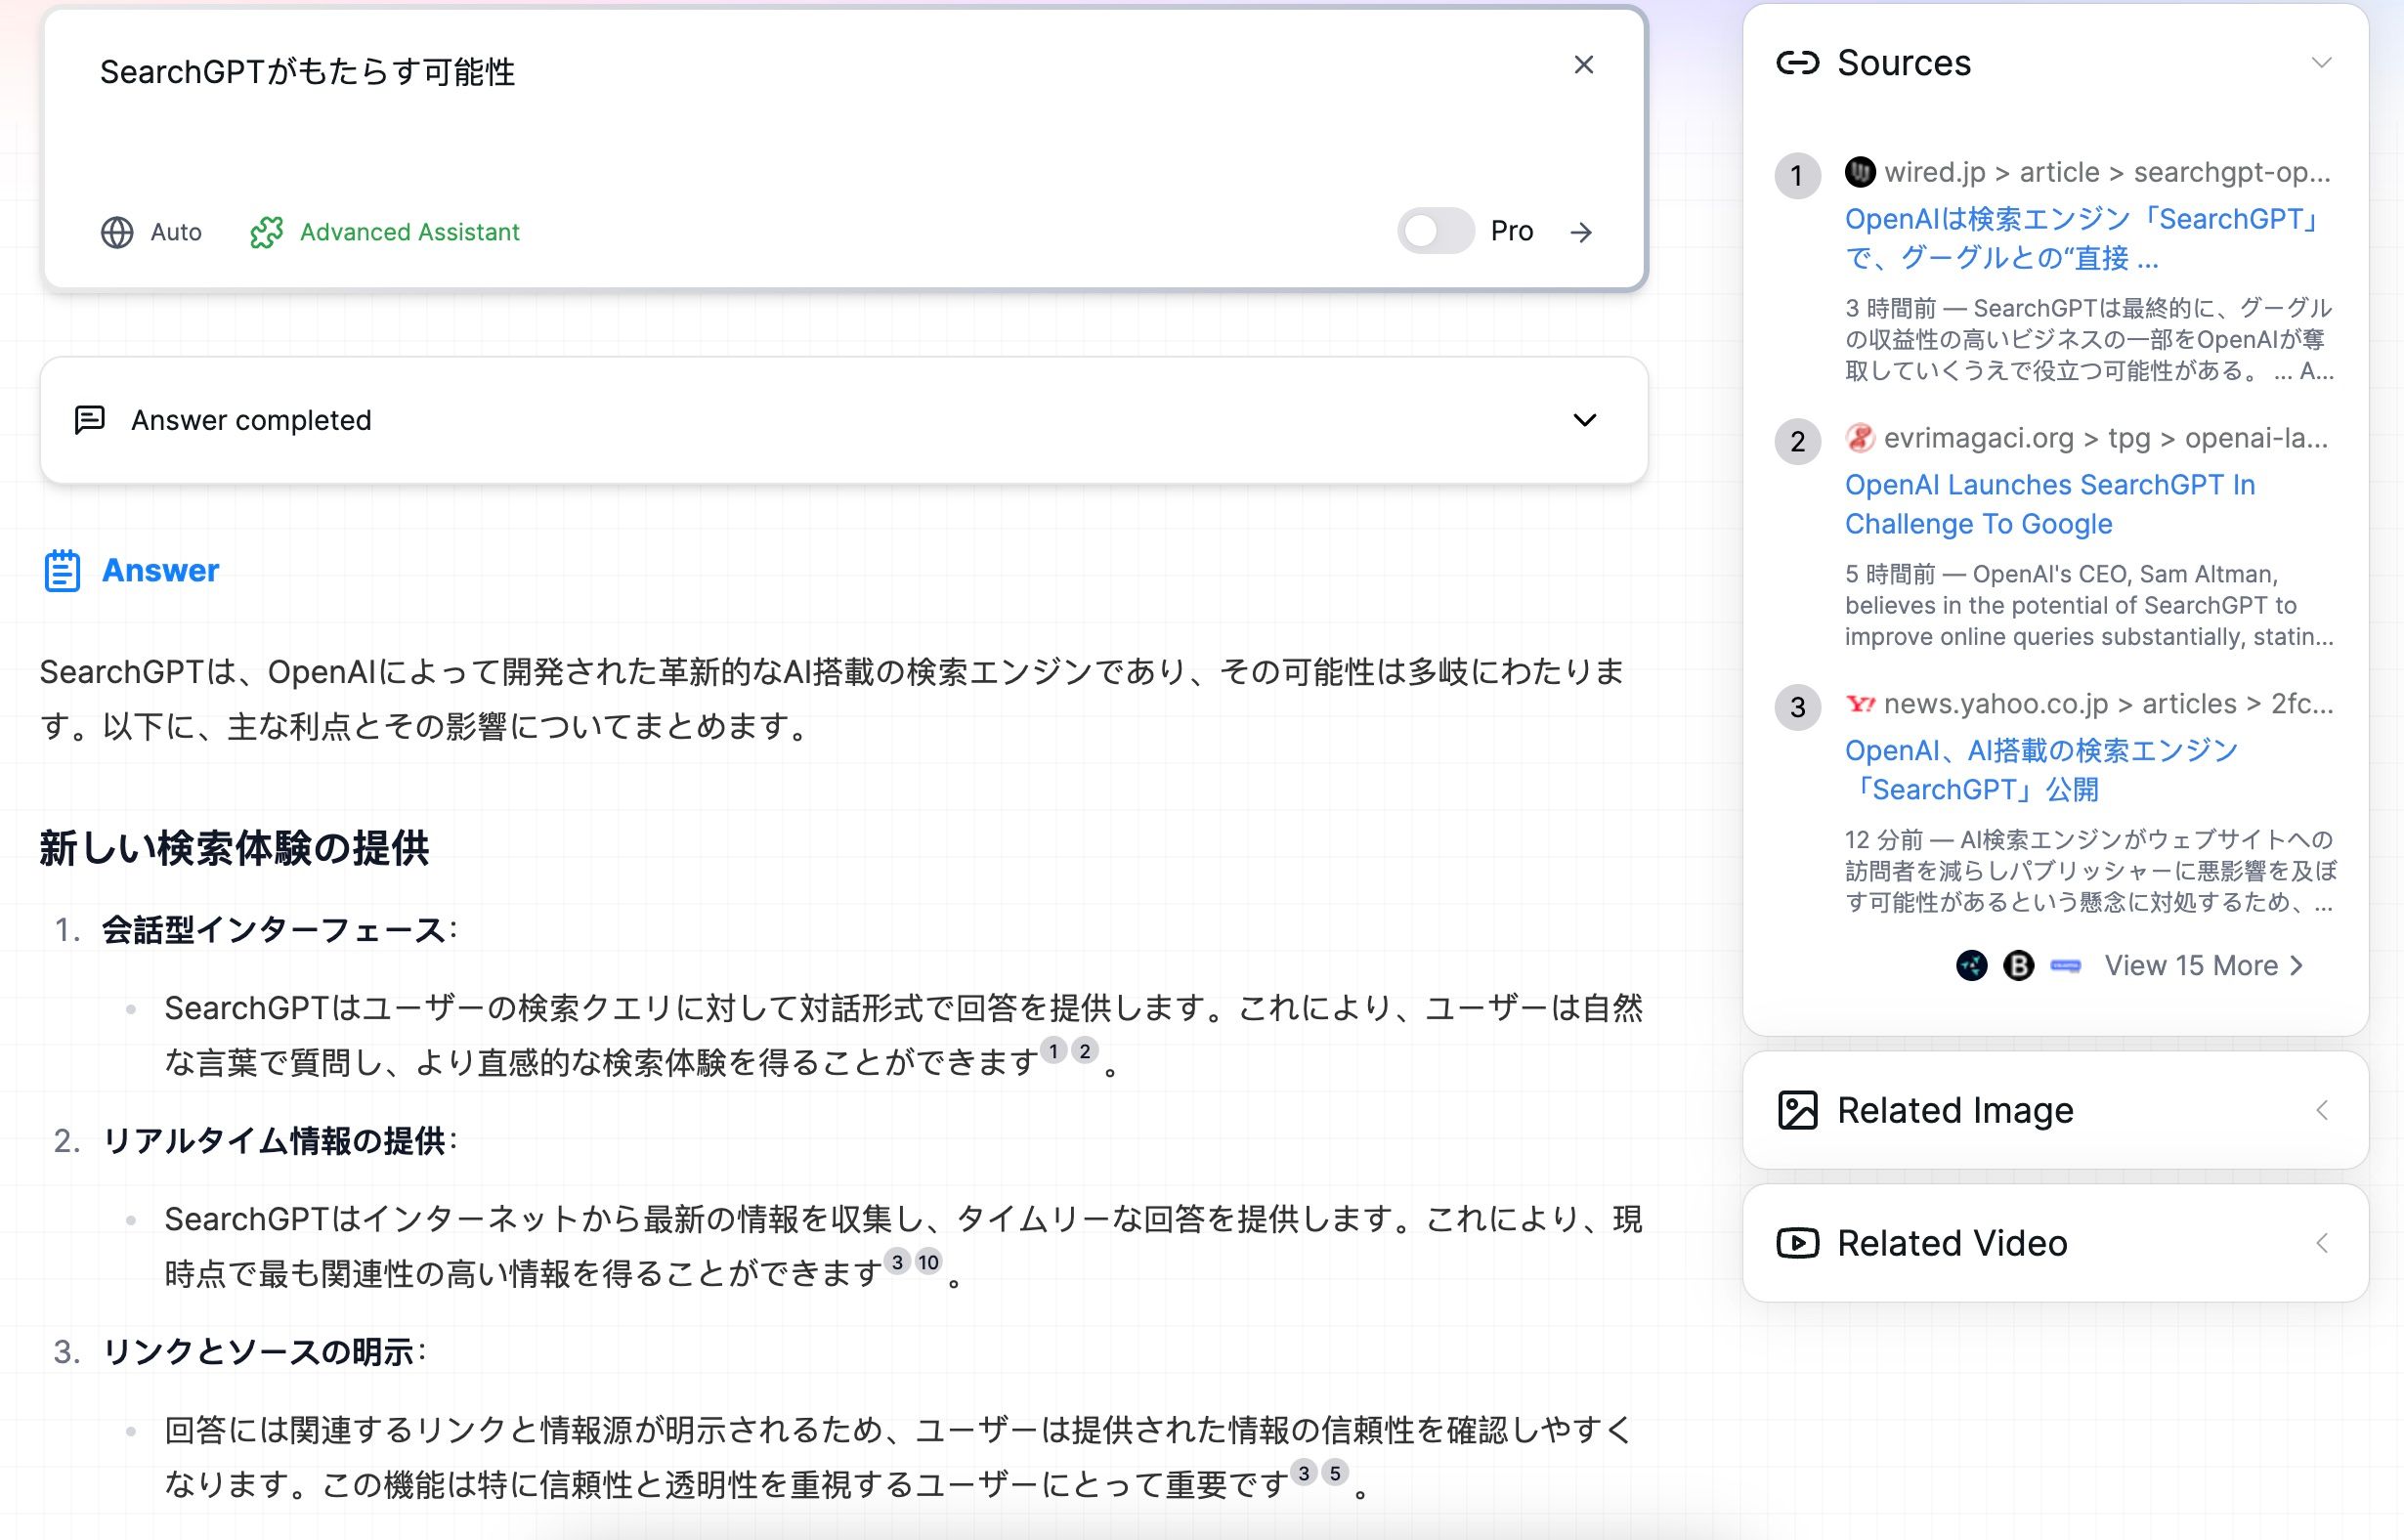Click the Pro label beside the switch
Screen dimensions: 2404x1540
click(1511, 231)
